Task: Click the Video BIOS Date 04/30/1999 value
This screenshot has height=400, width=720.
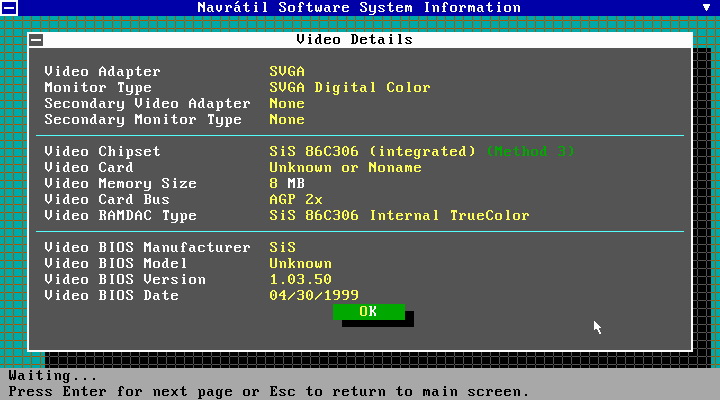Action: pyautogui.click(x=313, y=296)
